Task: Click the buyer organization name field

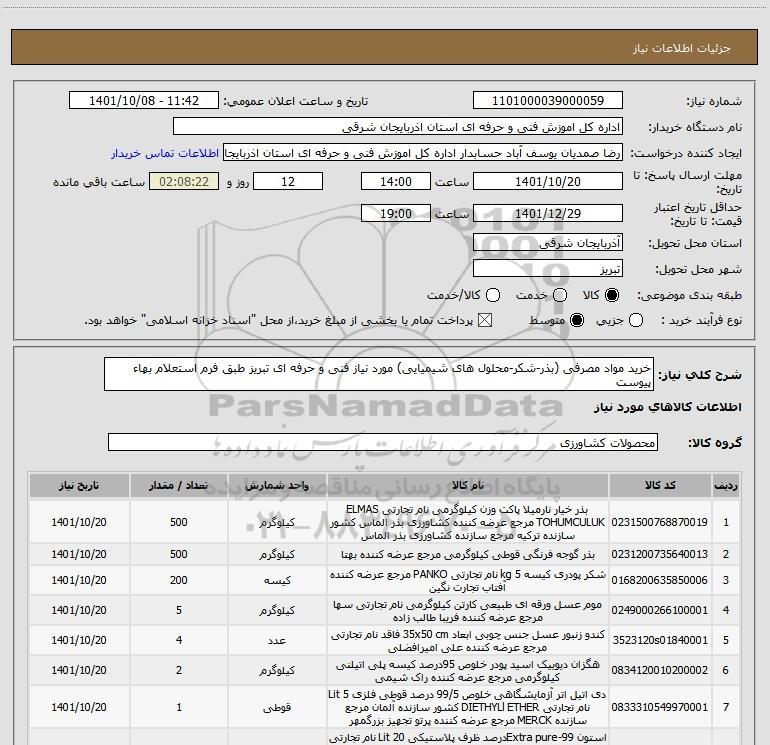Action: [x=398, y=127]
